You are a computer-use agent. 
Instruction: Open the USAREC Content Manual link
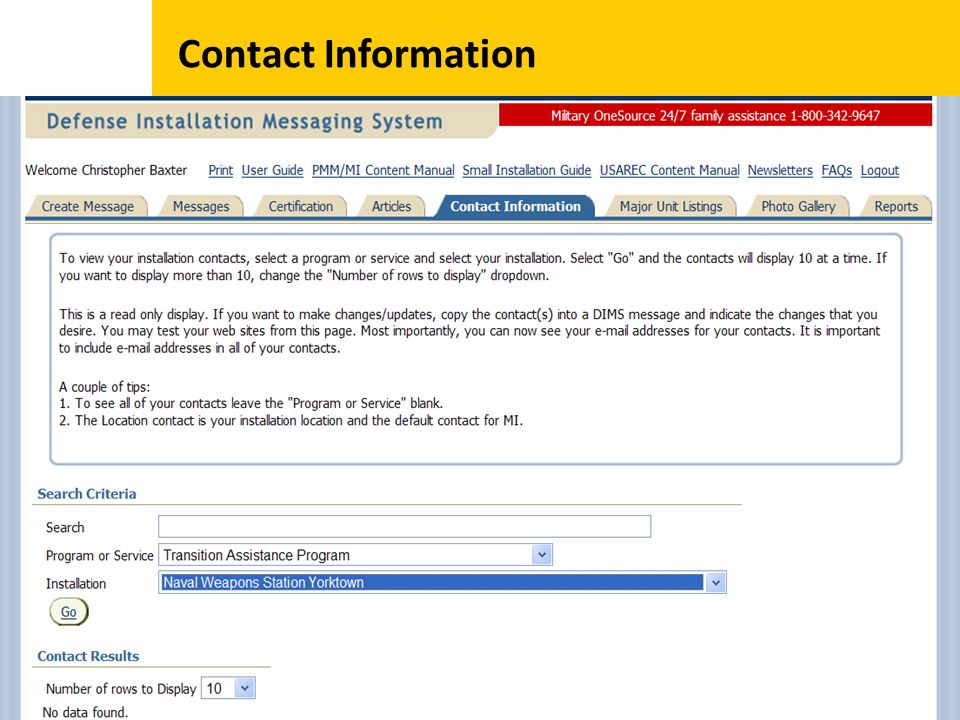669,170
